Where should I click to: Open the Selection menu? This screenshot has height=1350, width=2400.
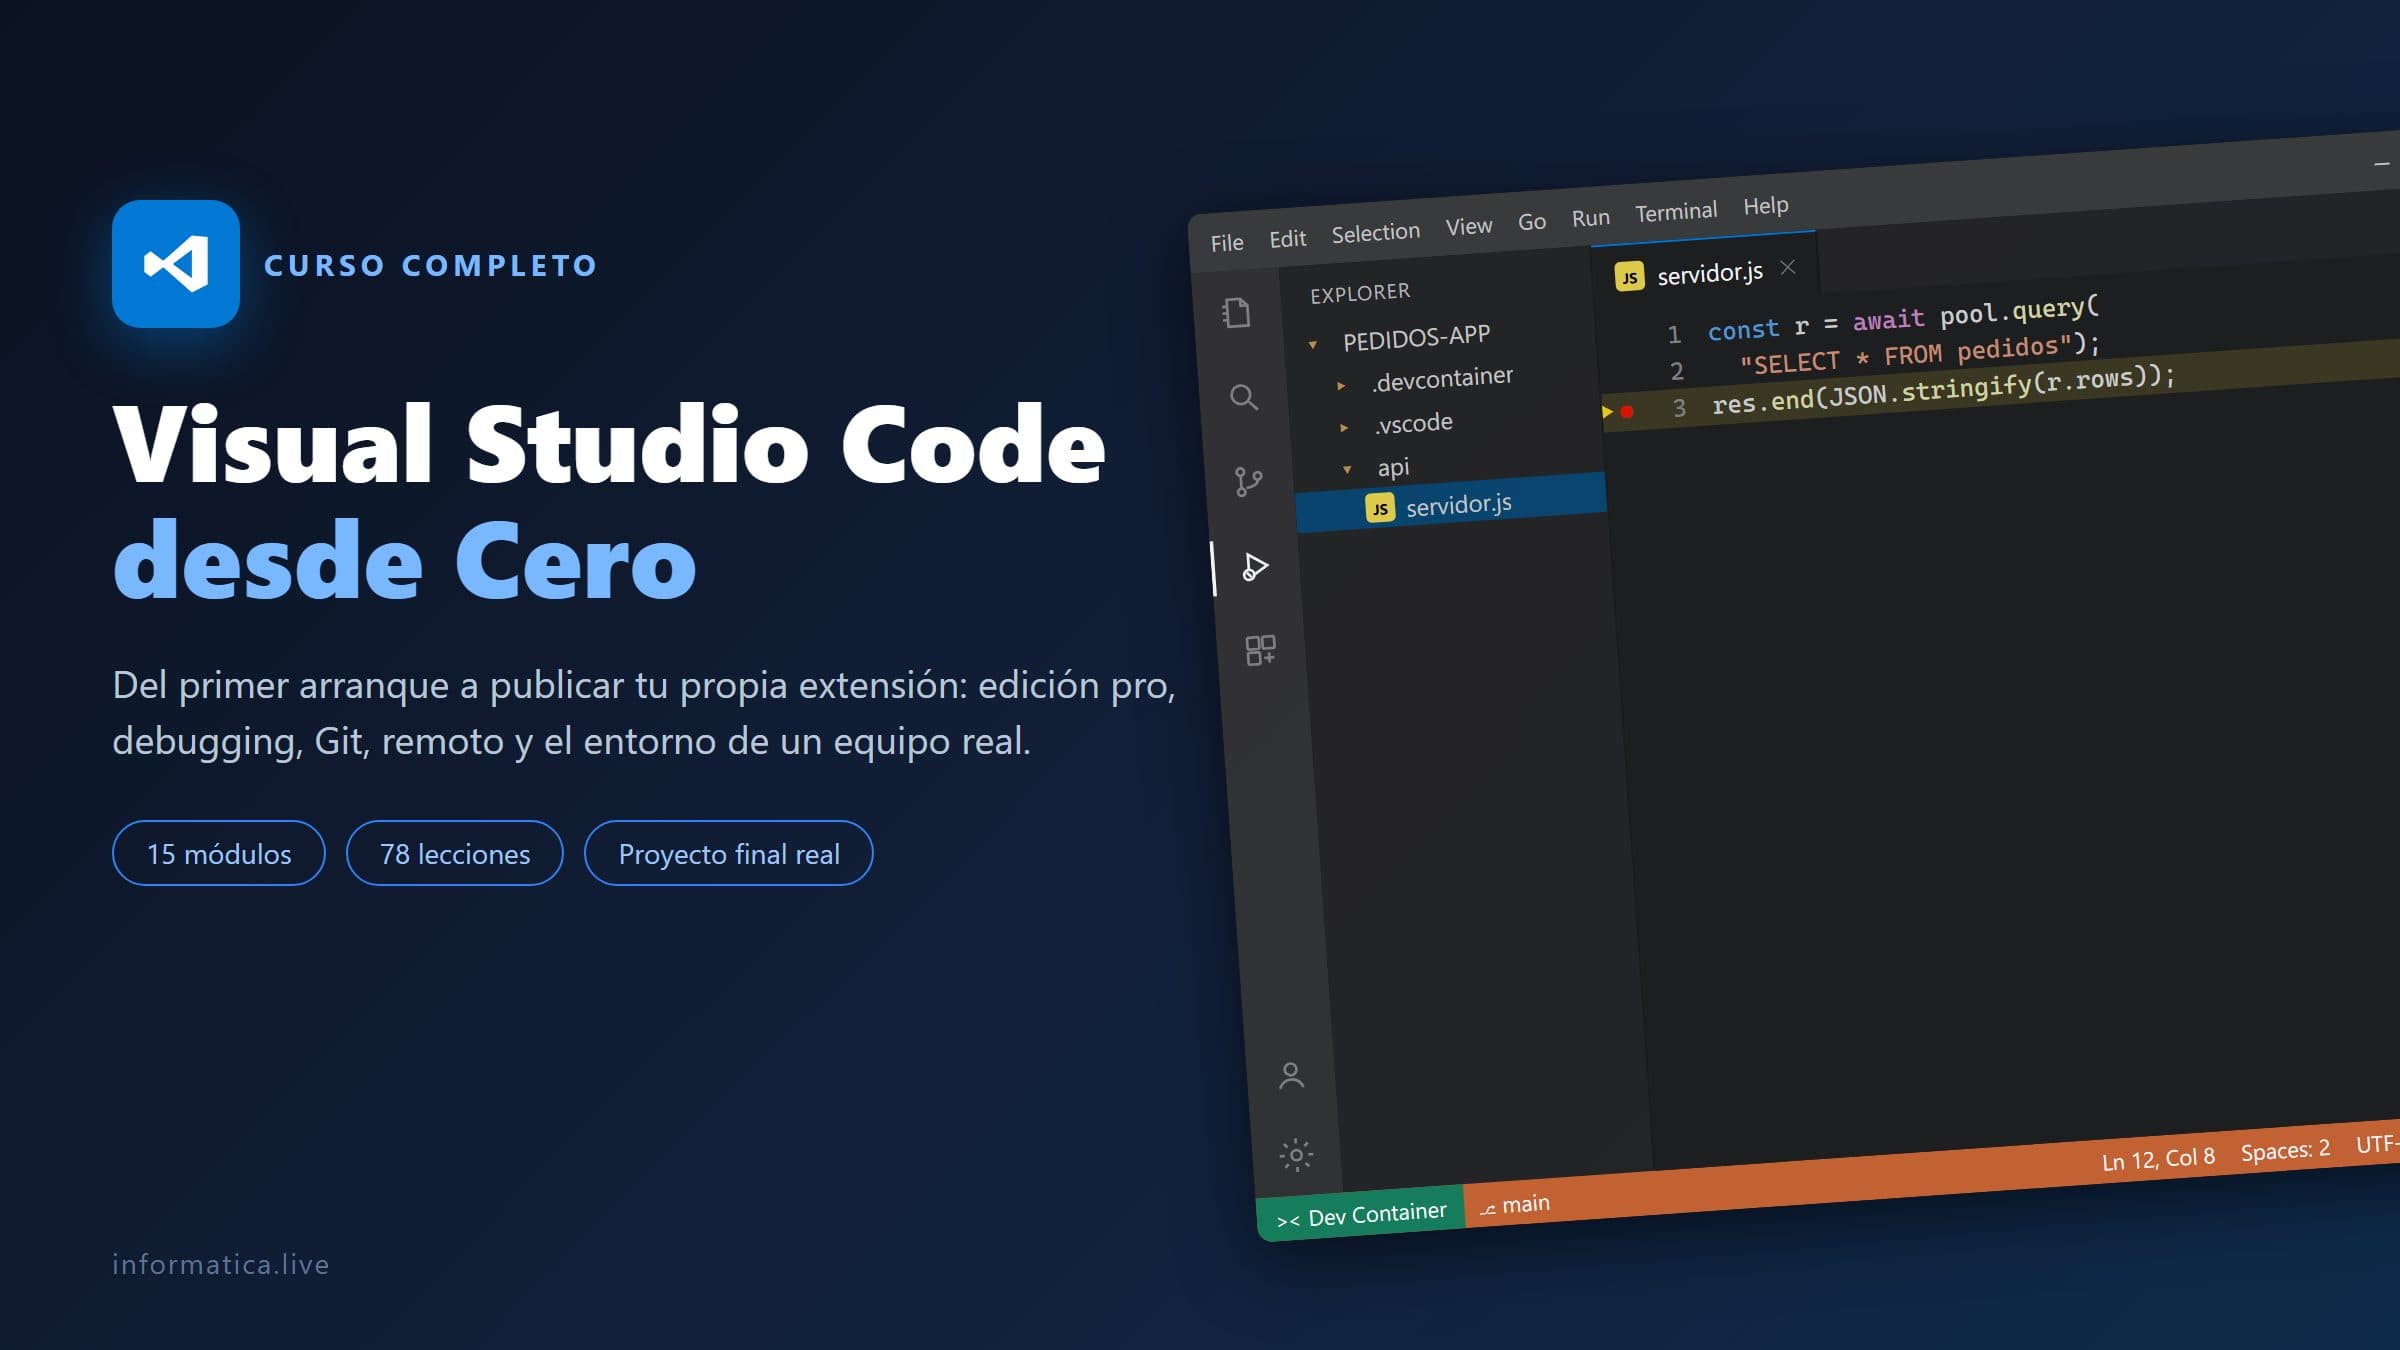(x=1375, y=232)
